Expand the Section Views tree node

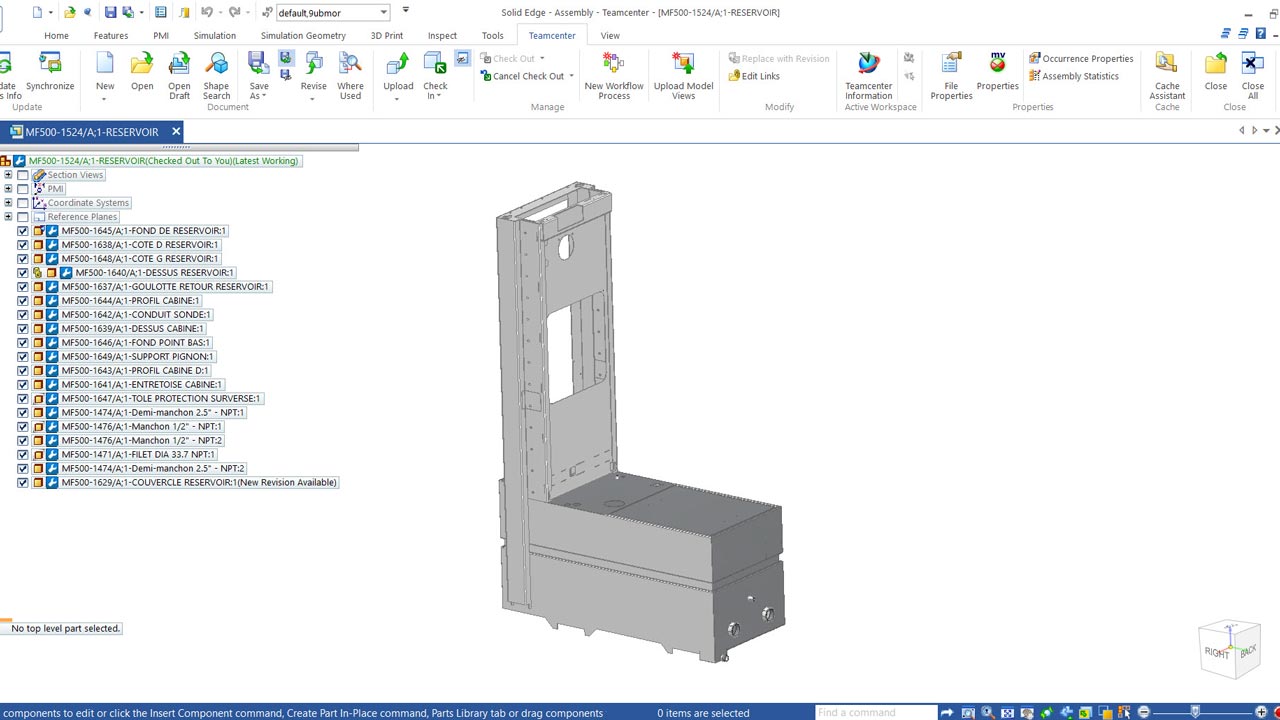8,175
